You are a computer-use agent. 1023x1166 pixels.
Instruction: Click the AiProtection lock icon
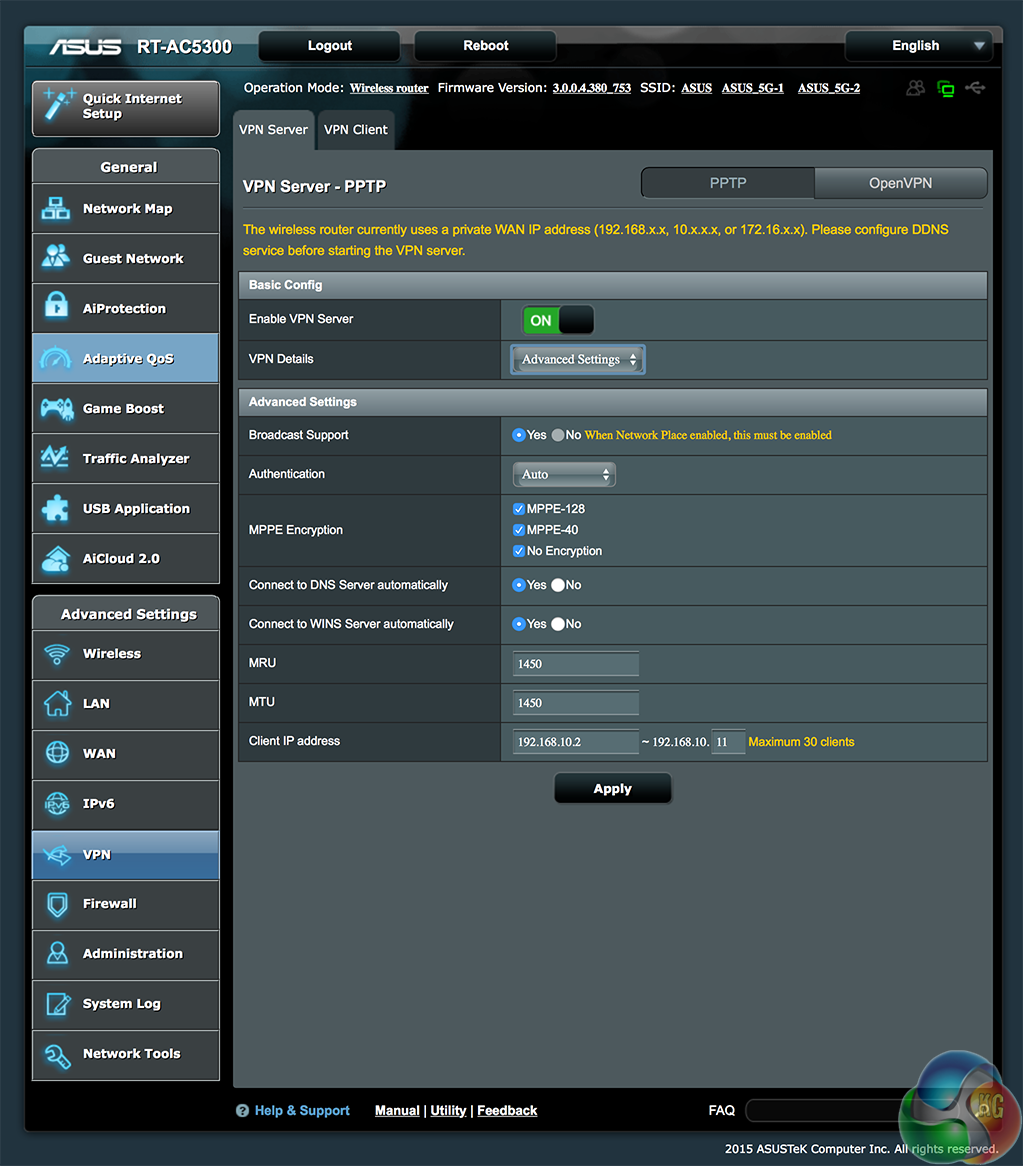(56, 306)
